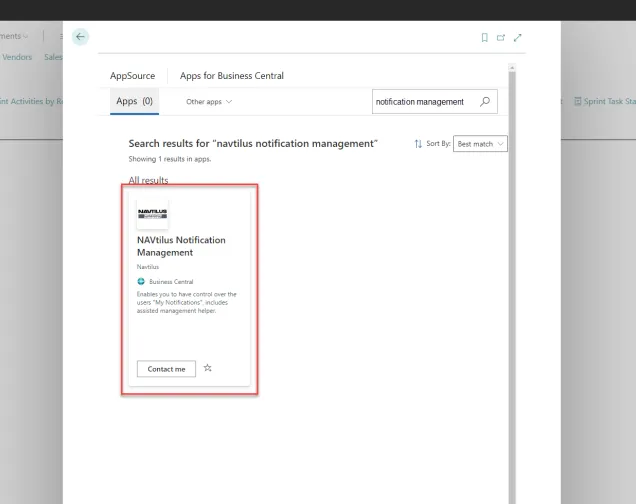Click the Contact me button
636x504 pixels.
[166, 369]
